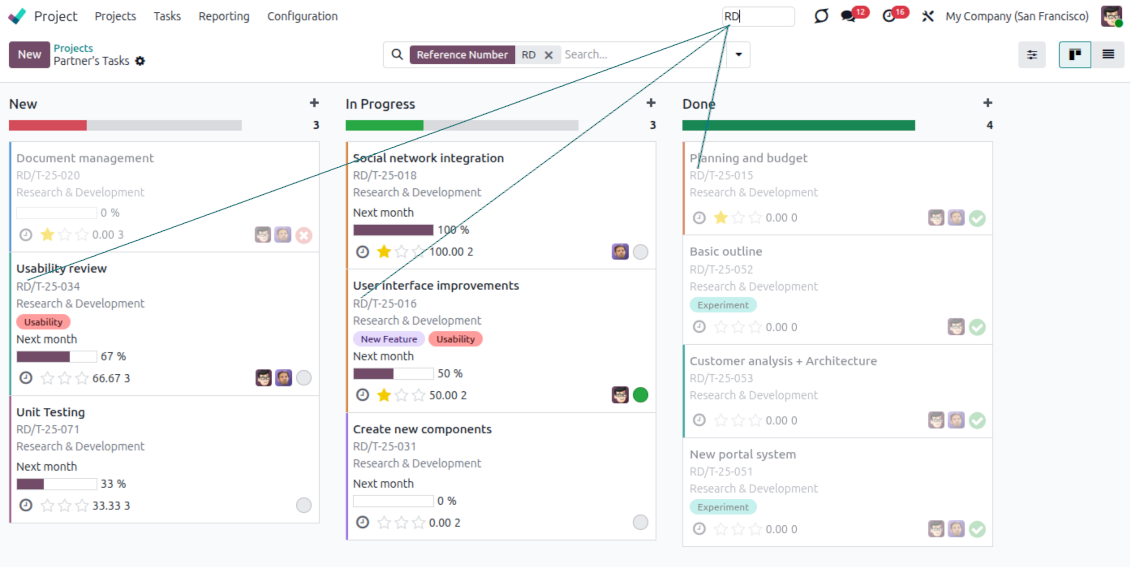Open the activities clock icon
The width and height of the screenshot is (1130, 567).
[889, 16]
